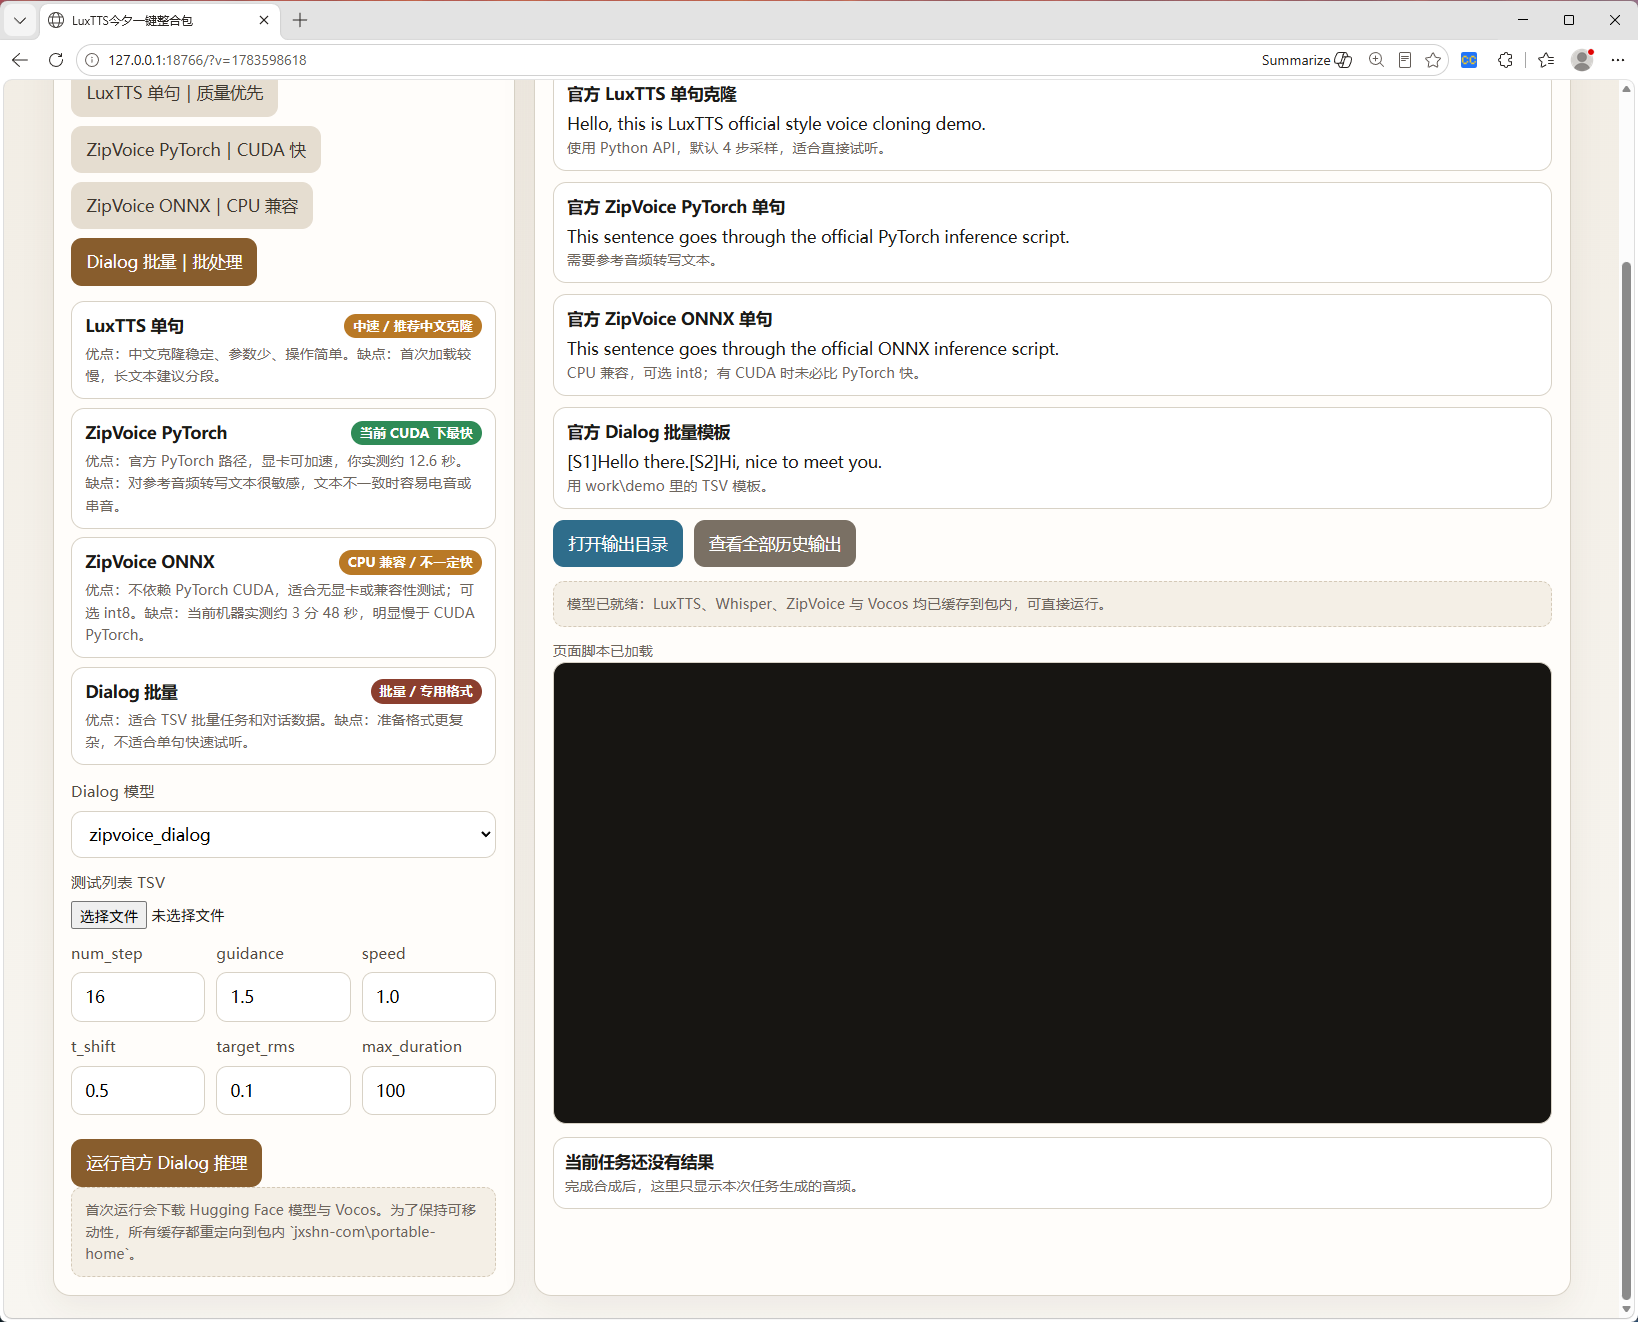Viewport: 1638px width, 1322px height.
Task: Maximize the browser window
Action: (1569, 20)
